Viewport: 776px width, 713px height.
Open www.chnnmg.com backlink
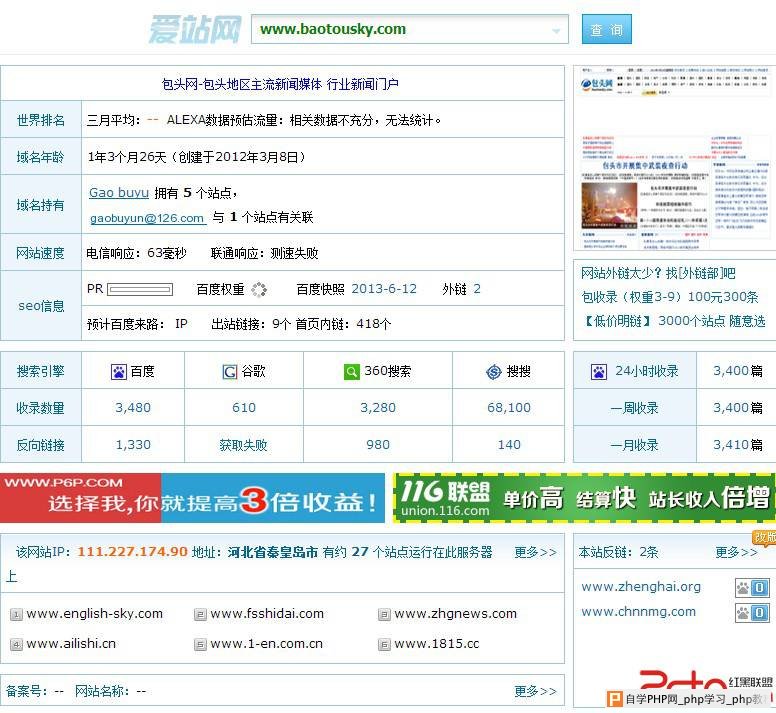[x=638, y=612]
